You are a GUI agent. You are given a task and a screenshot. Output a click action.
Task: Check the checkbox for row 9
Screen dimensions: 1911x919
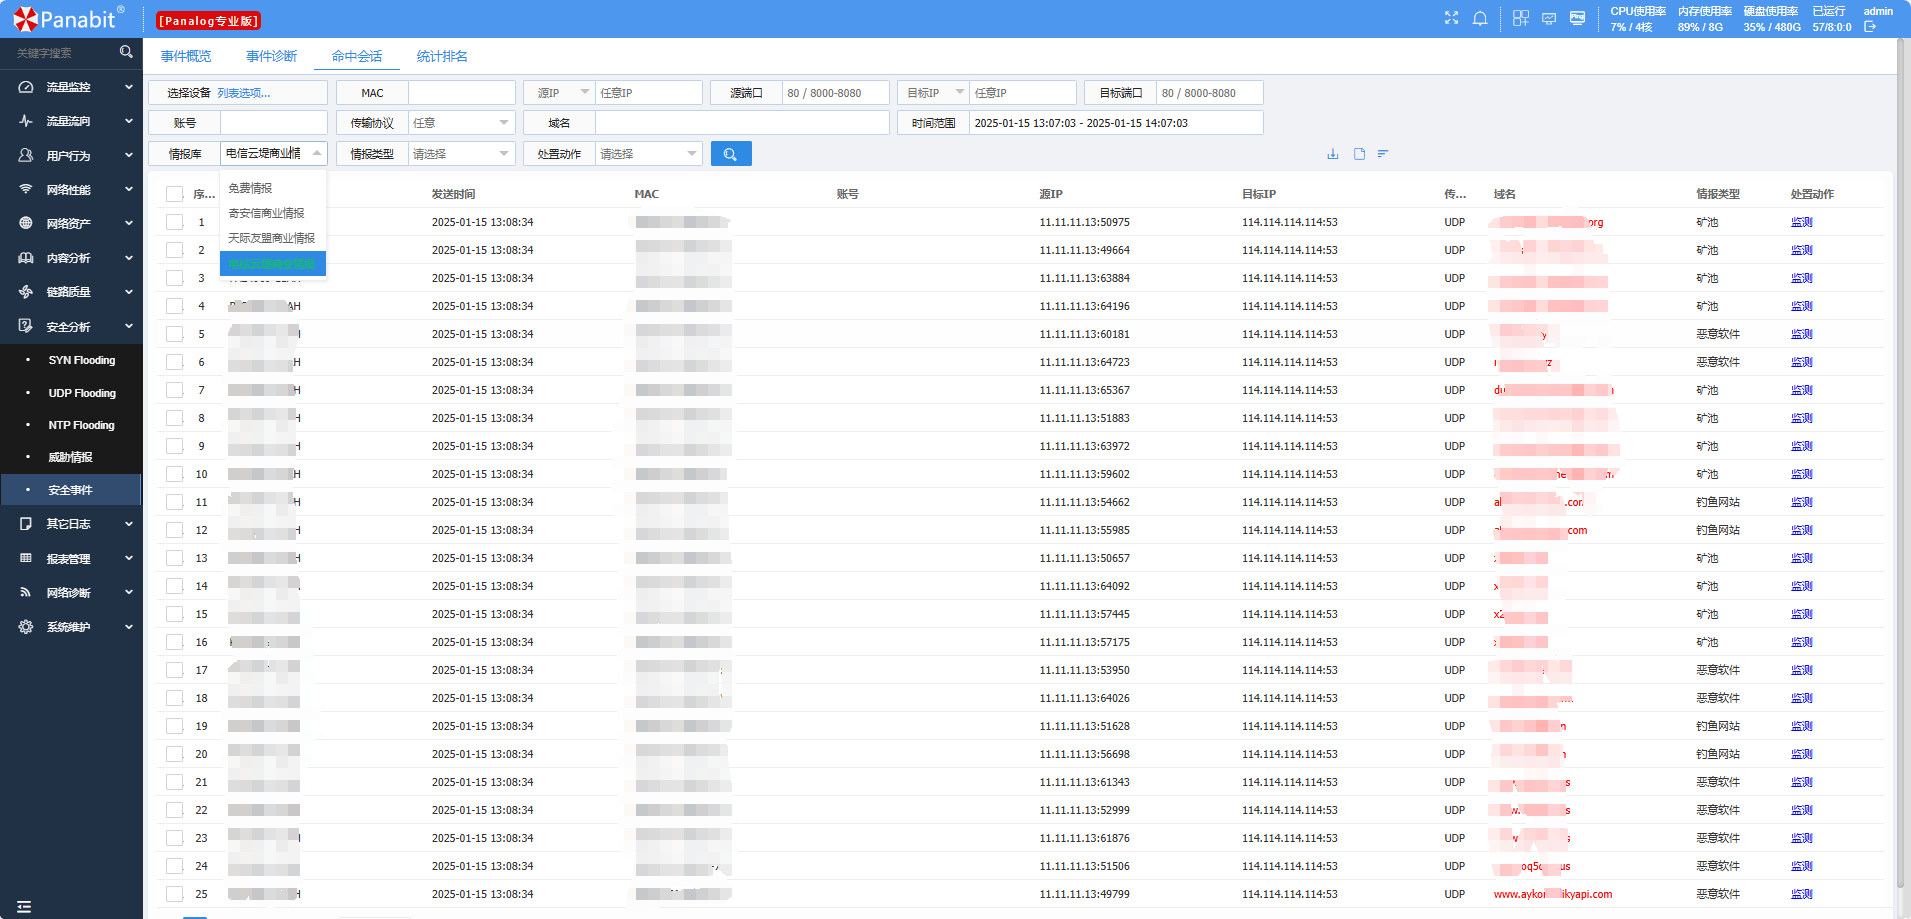175,446
